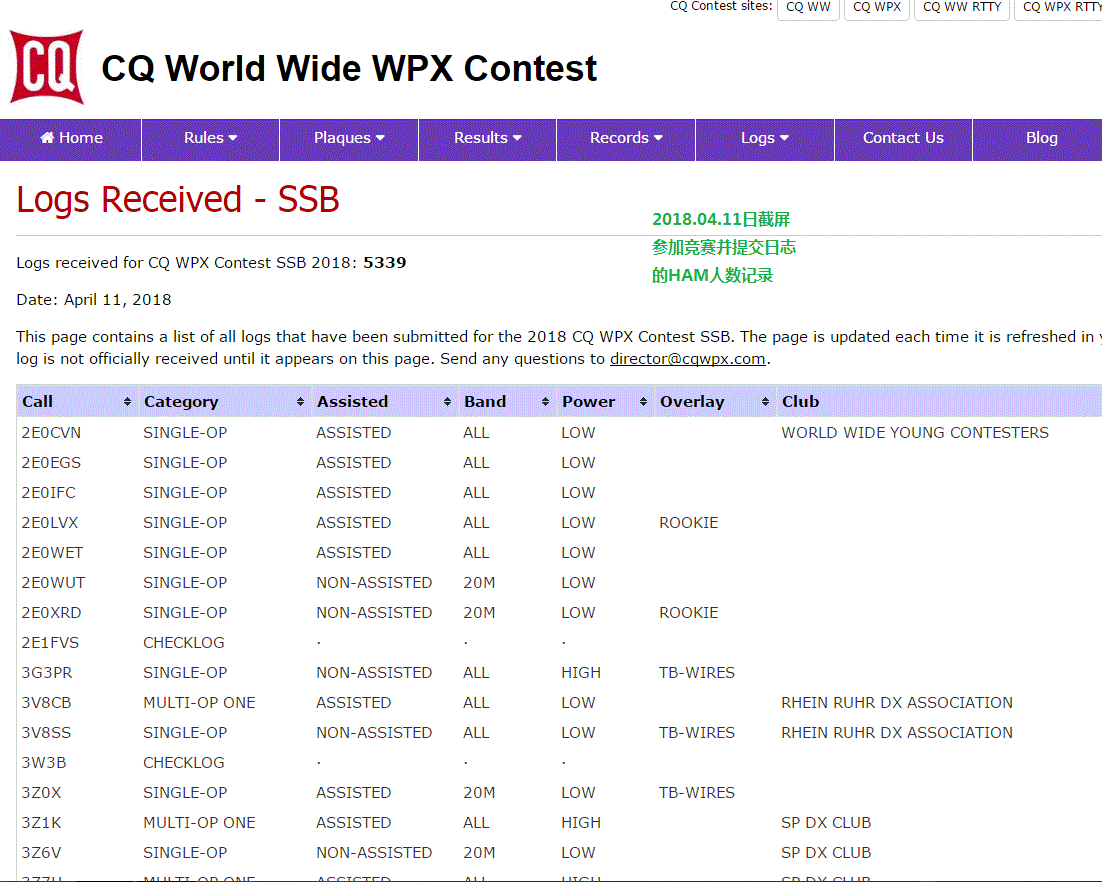Open the Records dropdown menu
The height and width of the screenshot is (882, 1102).
(625, 138)
